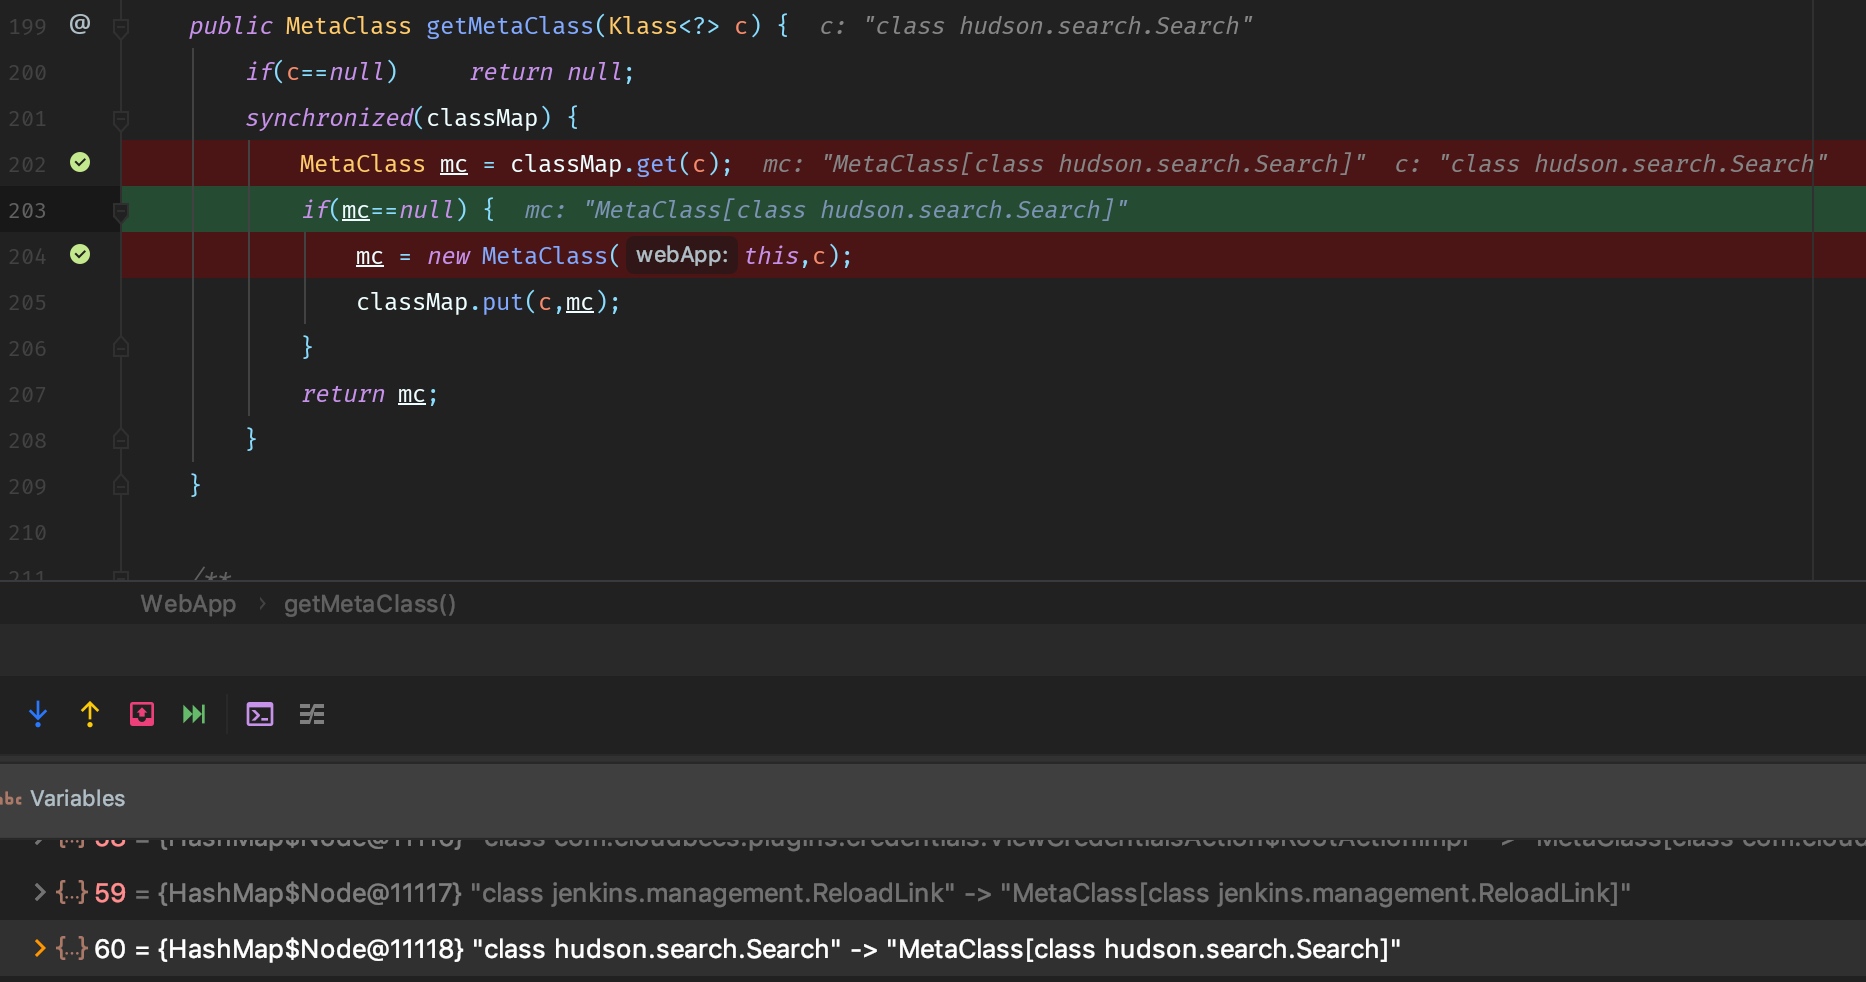Toggle the breakpoint on line 204
This screenshot has width=1866, height=982.
coord(80,254)
